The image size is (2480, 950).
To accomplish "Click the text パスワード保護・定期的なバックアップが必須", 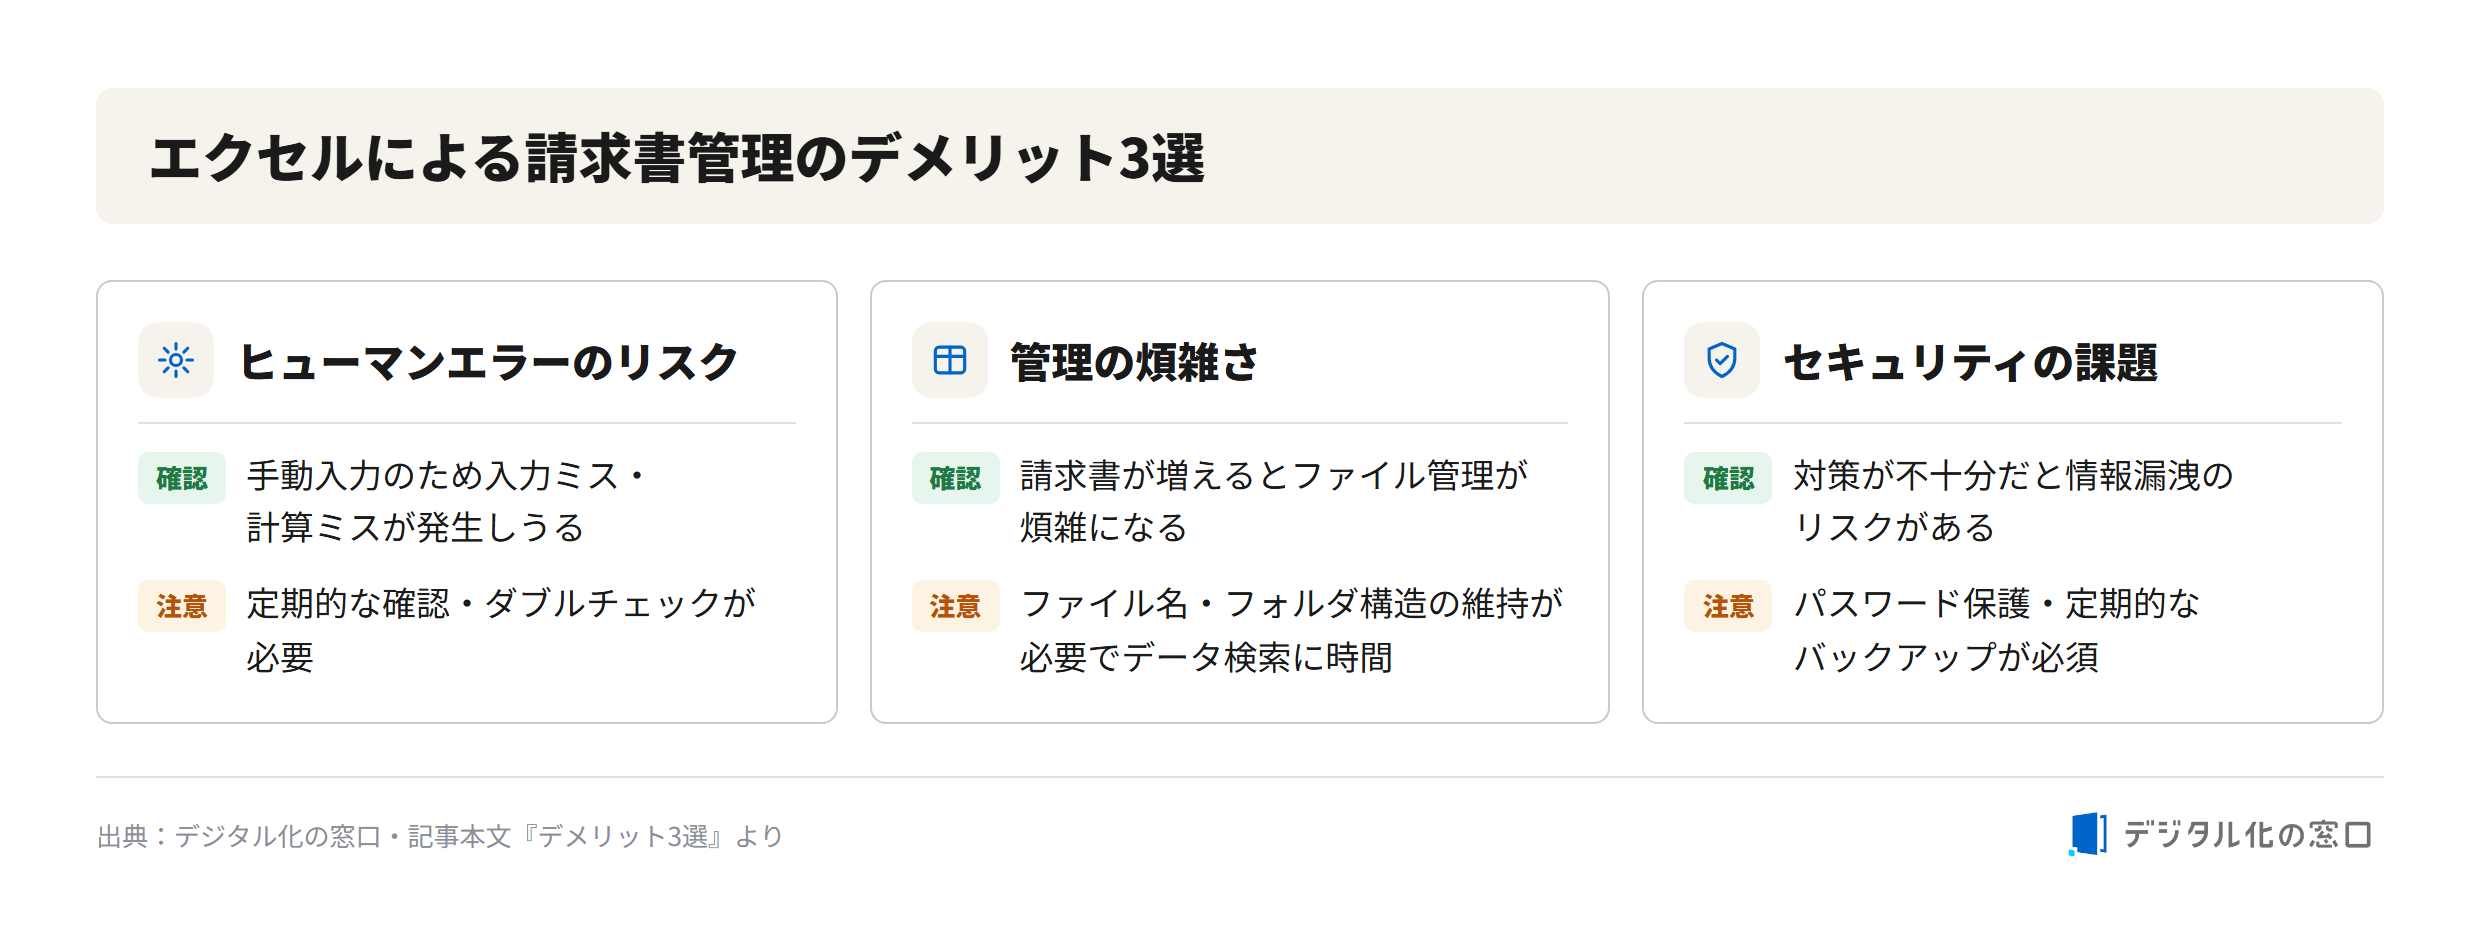I will coord(1996,630).
